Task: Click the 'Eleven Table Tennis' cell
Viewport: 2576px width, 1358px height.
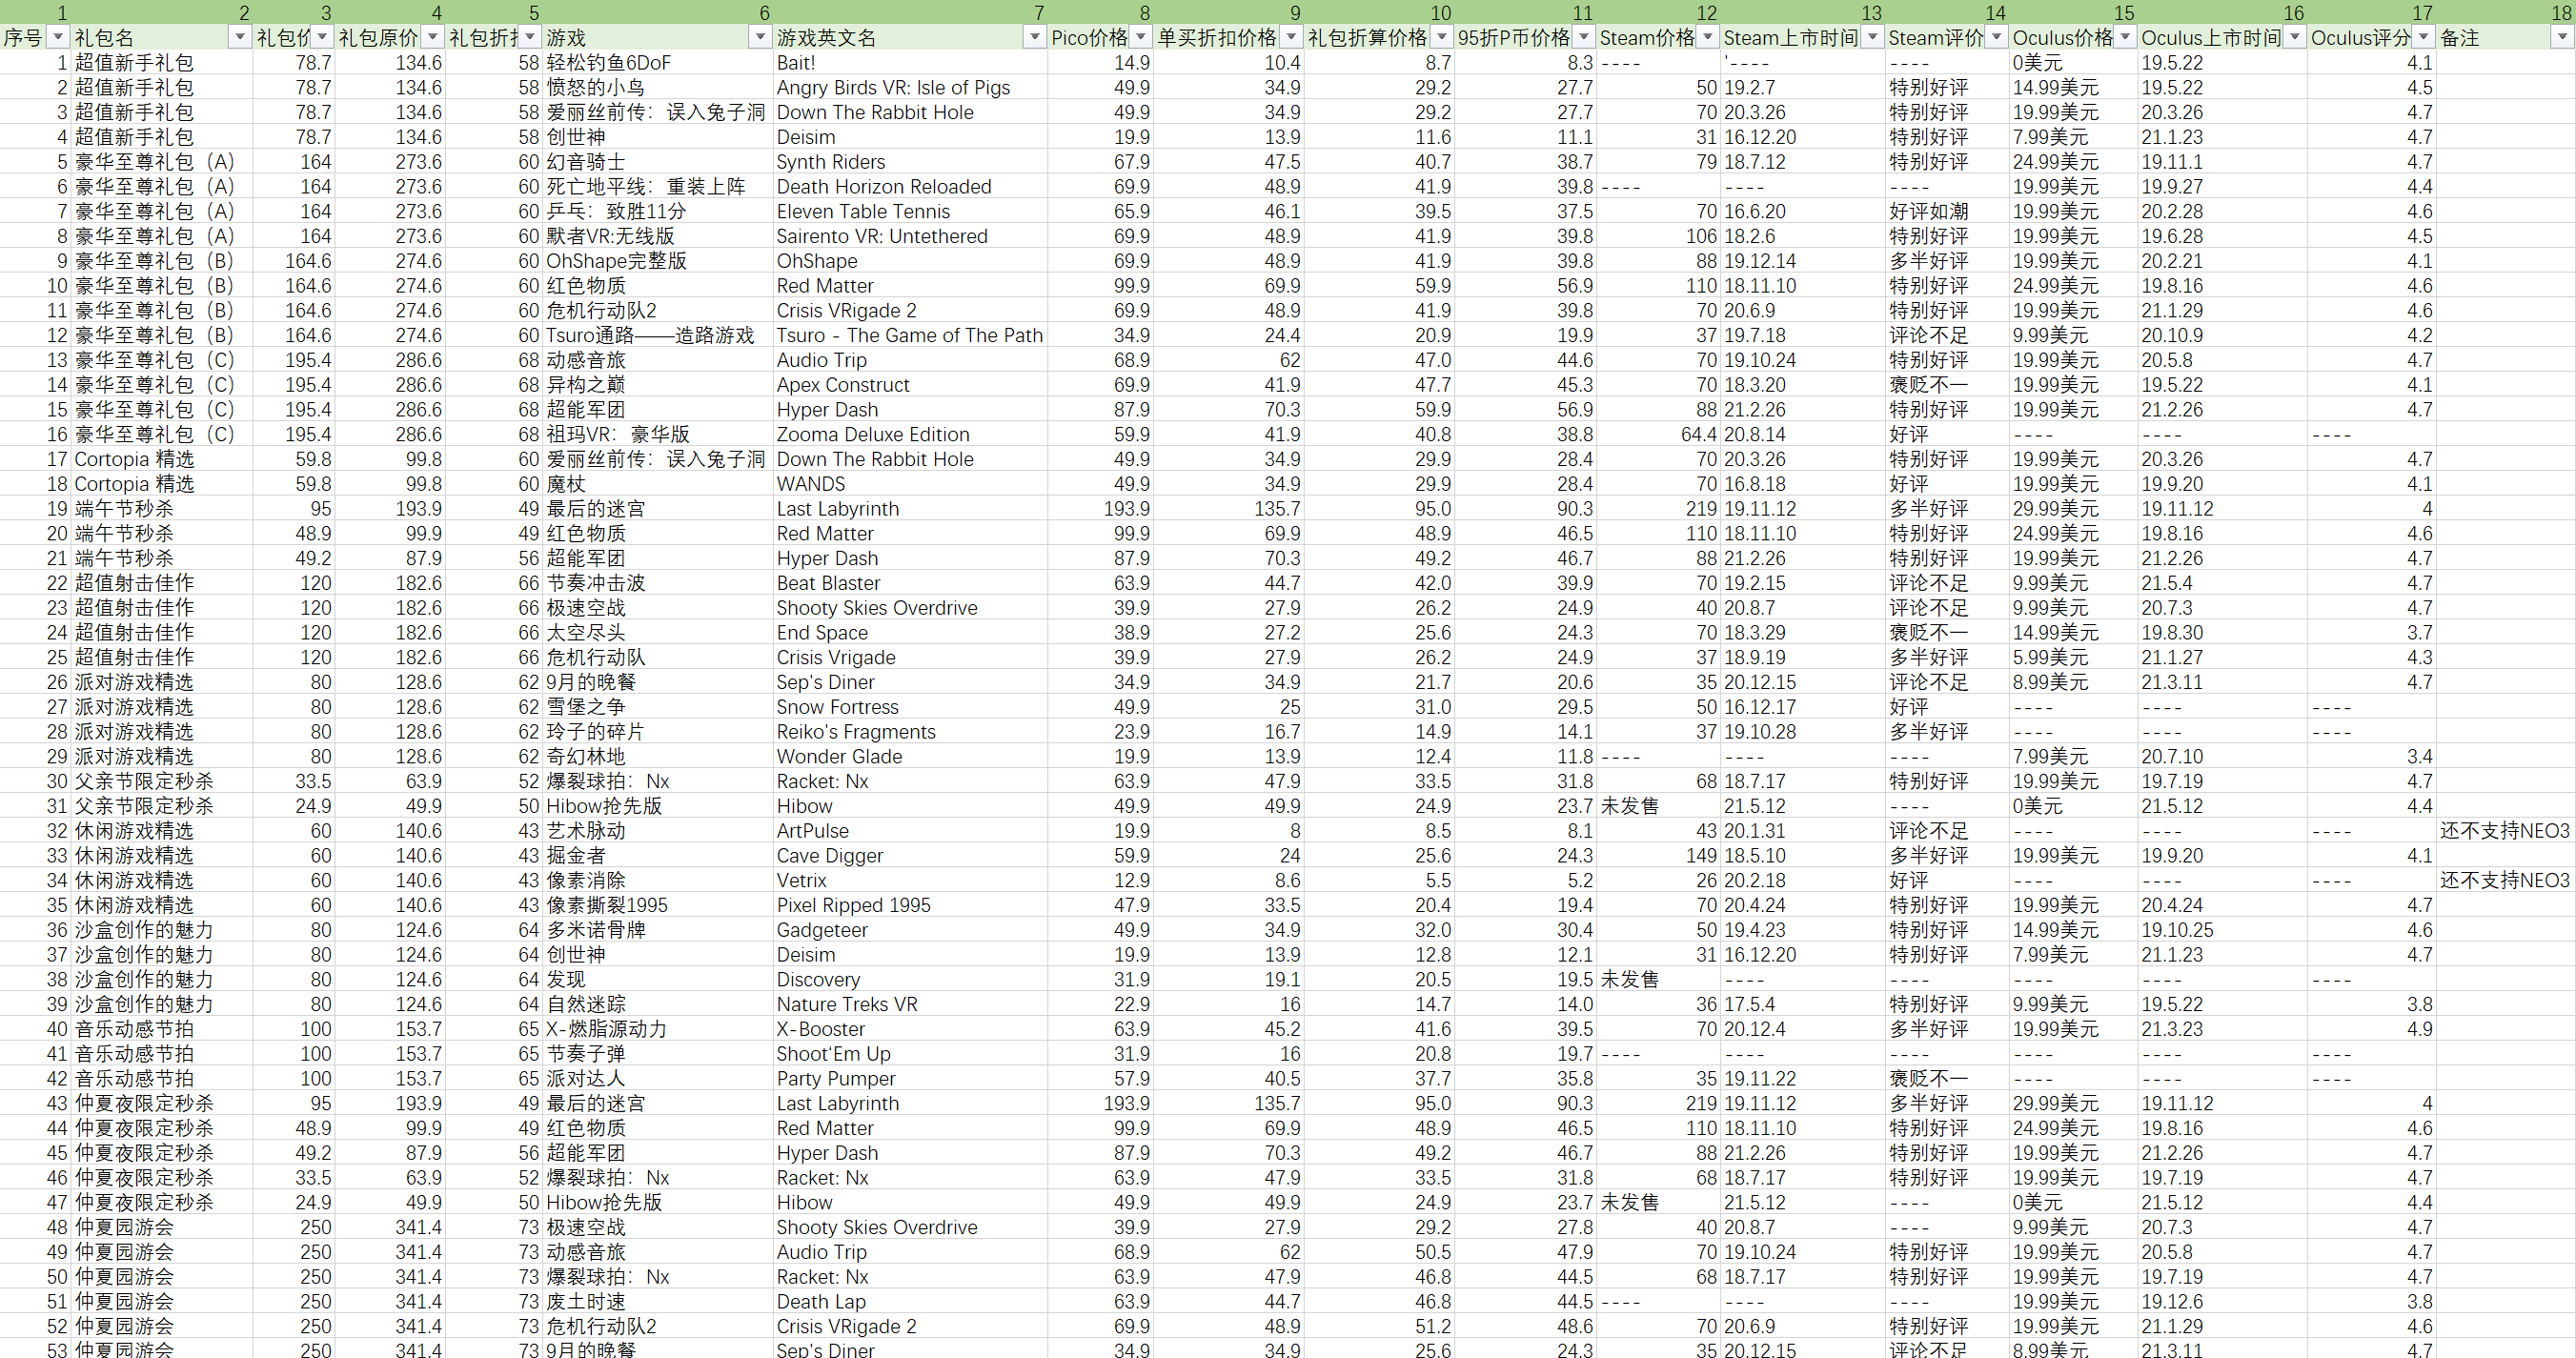Action: (x=910, y=211)
